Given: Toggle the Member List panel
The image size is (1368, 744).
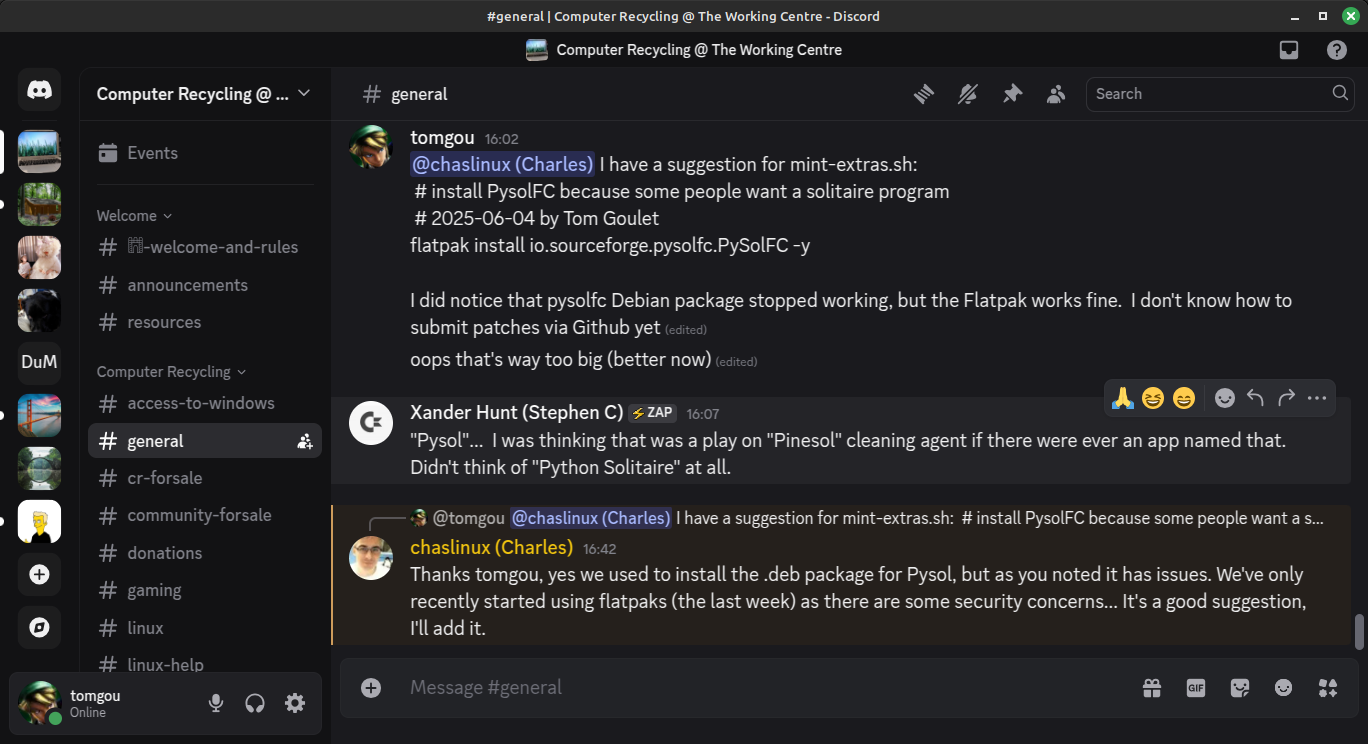Looking at the screenshot, I should pos(1056,94).
